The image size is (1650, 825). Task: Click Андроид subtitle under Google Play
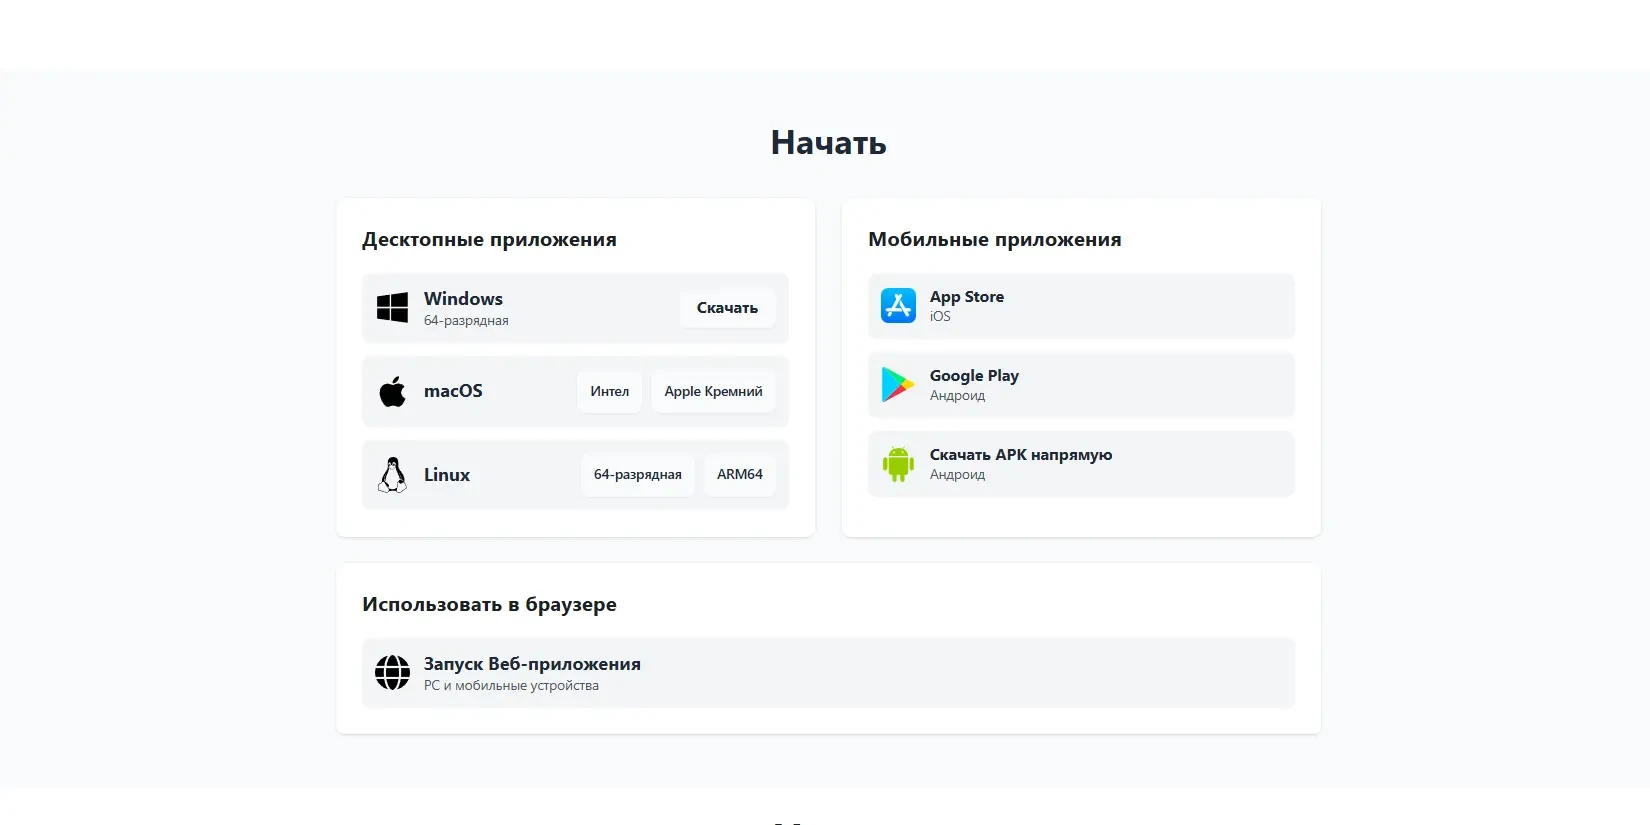957,396
